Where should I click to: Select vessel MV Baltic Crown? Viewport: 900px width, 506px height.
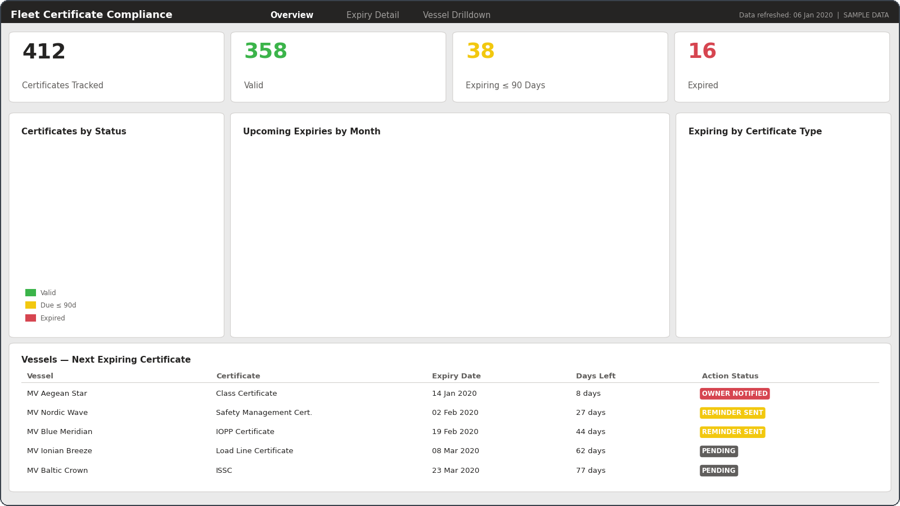pos(57,470)
